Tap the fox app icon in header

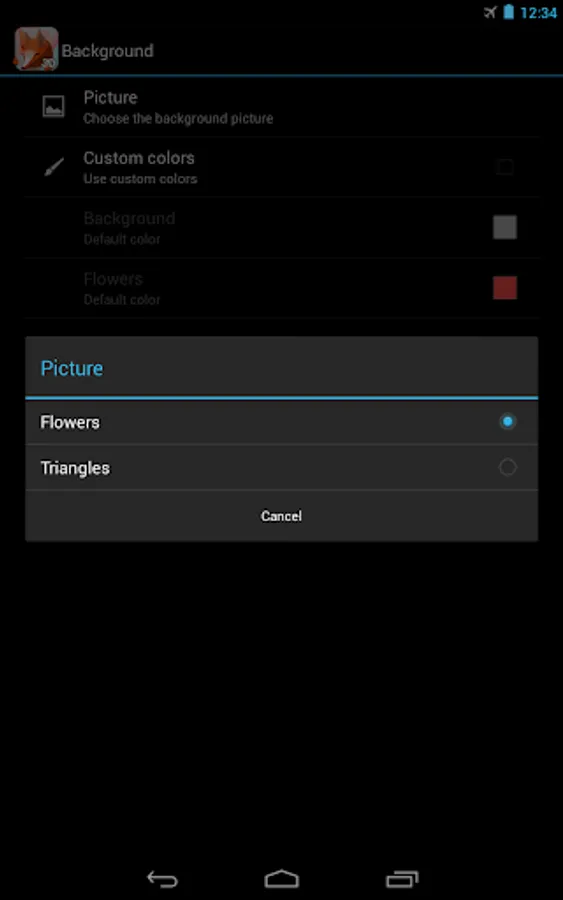click(x=36, y=49)
